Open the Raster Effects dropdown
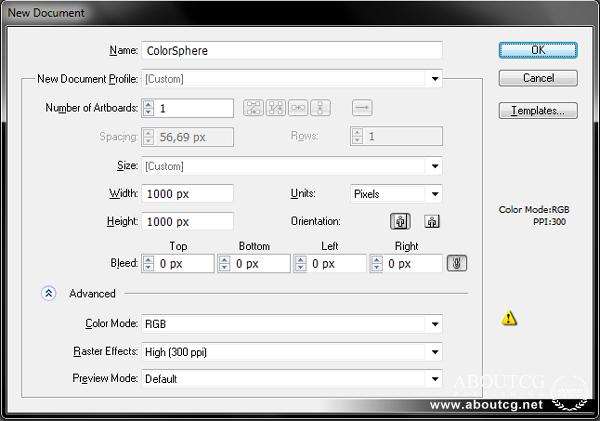Screen dimensions: 600x421 click(436, 352)
